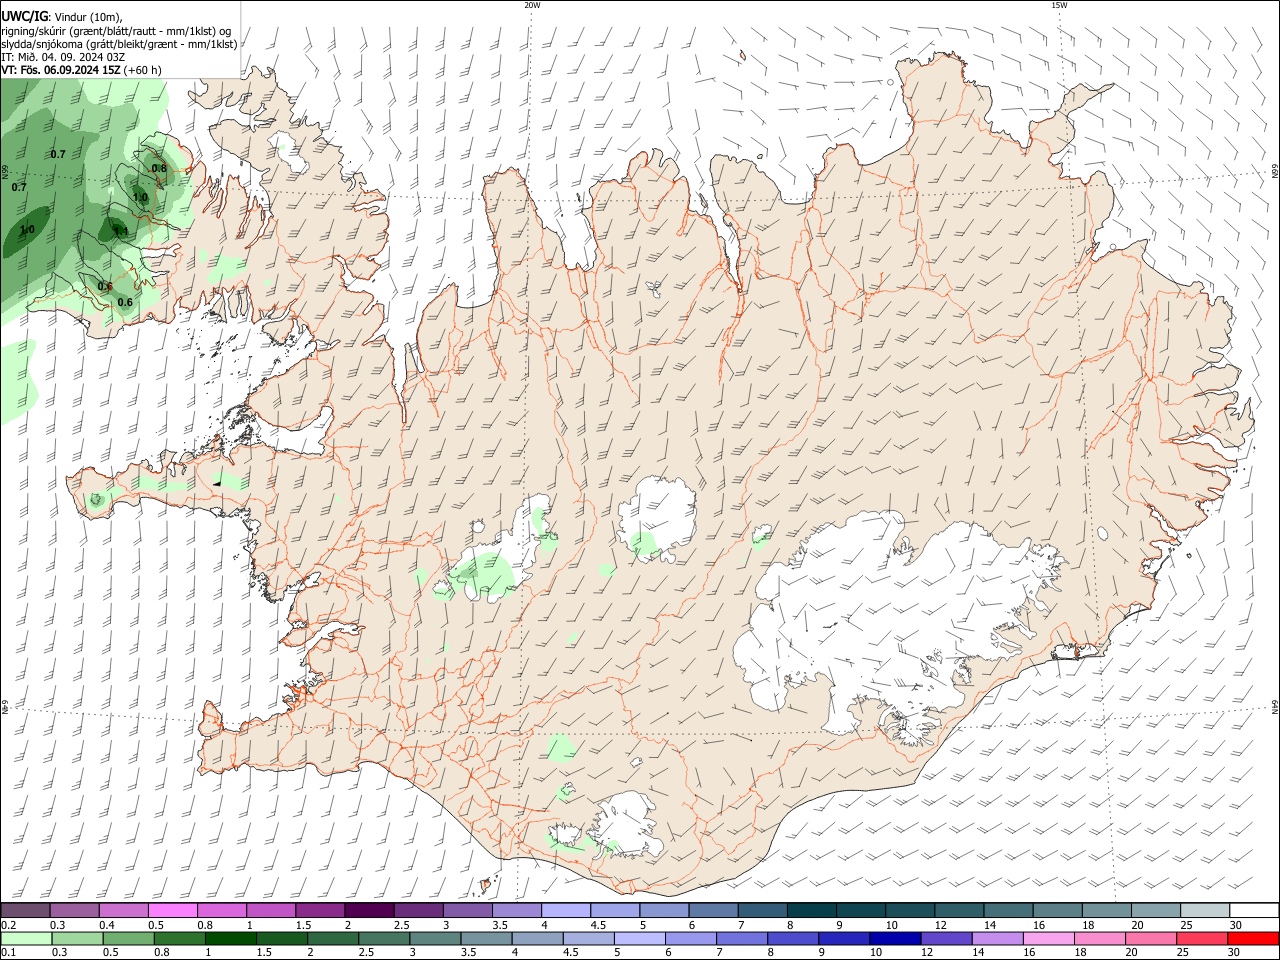Select the red-pink 25 swatch, lower legend
The image size is (1280, 960).
[x=1201, y=938]
